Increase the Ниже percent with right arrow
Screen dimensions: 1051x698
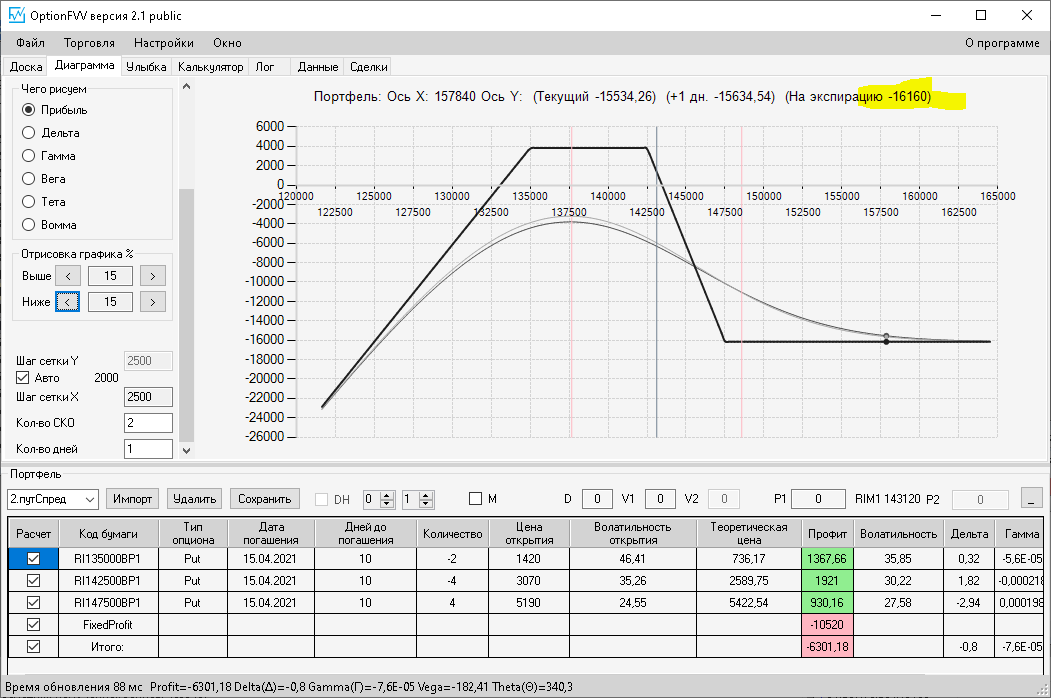click(153, 302)
